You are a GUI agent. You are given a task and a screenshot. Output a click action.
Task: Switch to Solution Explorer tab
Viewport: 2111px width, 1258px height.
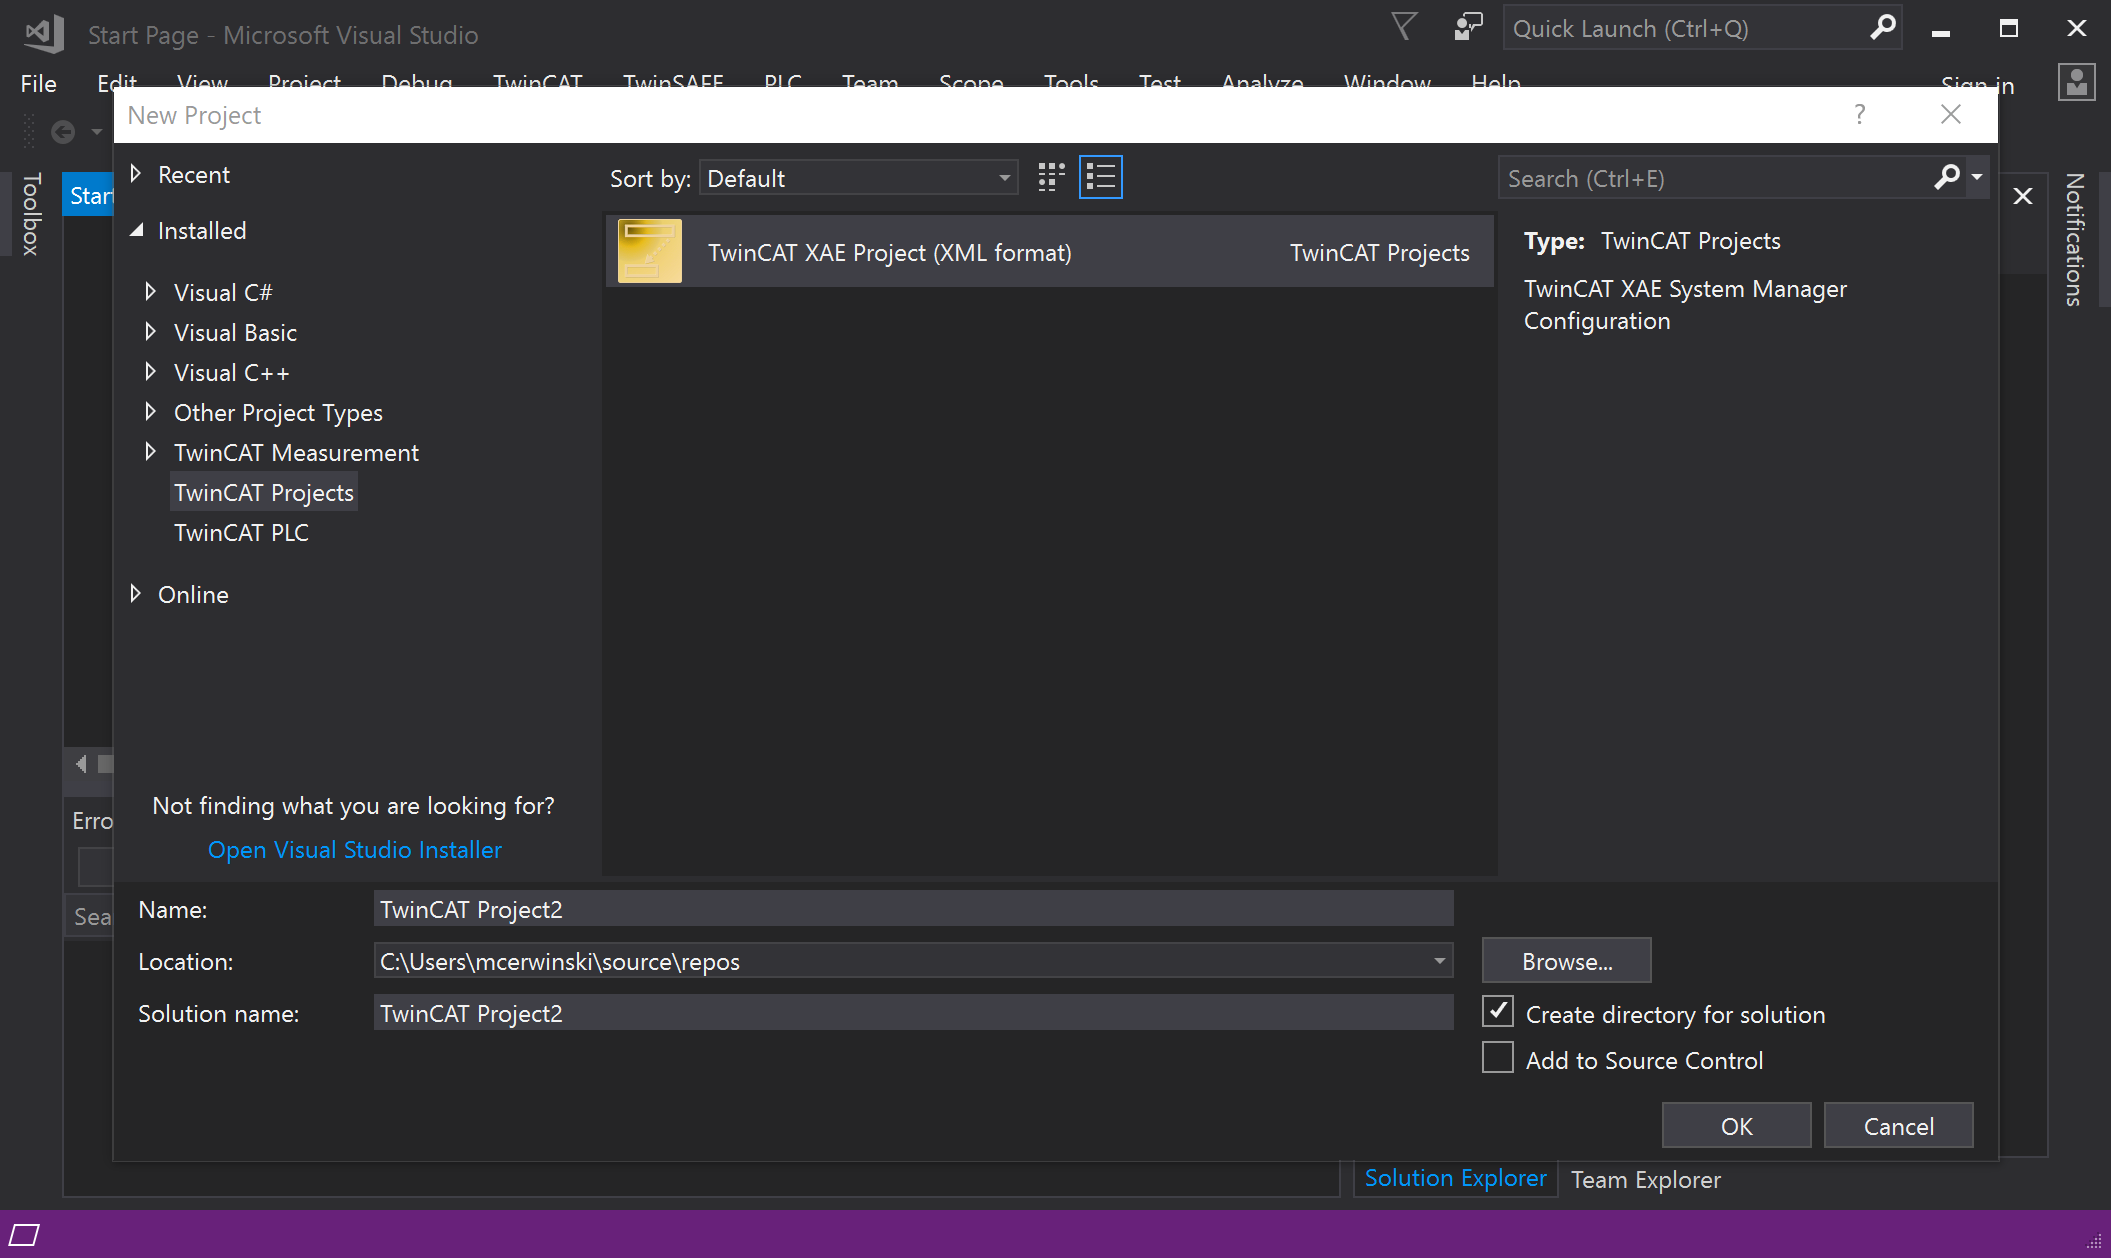point(1455,1178)
